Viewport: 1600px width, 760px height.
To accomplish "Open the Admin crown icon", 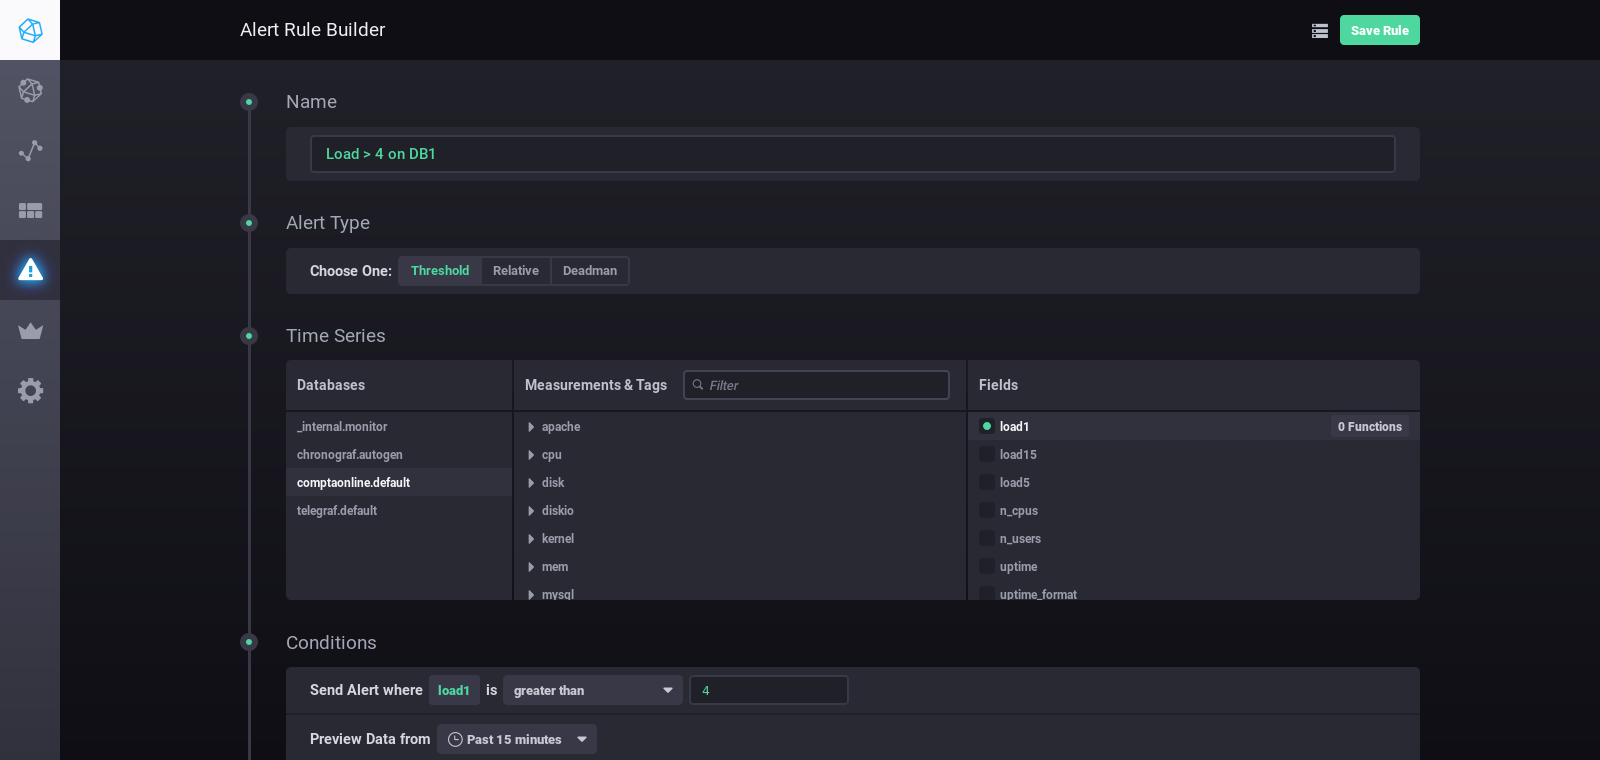I will [30, 331].
